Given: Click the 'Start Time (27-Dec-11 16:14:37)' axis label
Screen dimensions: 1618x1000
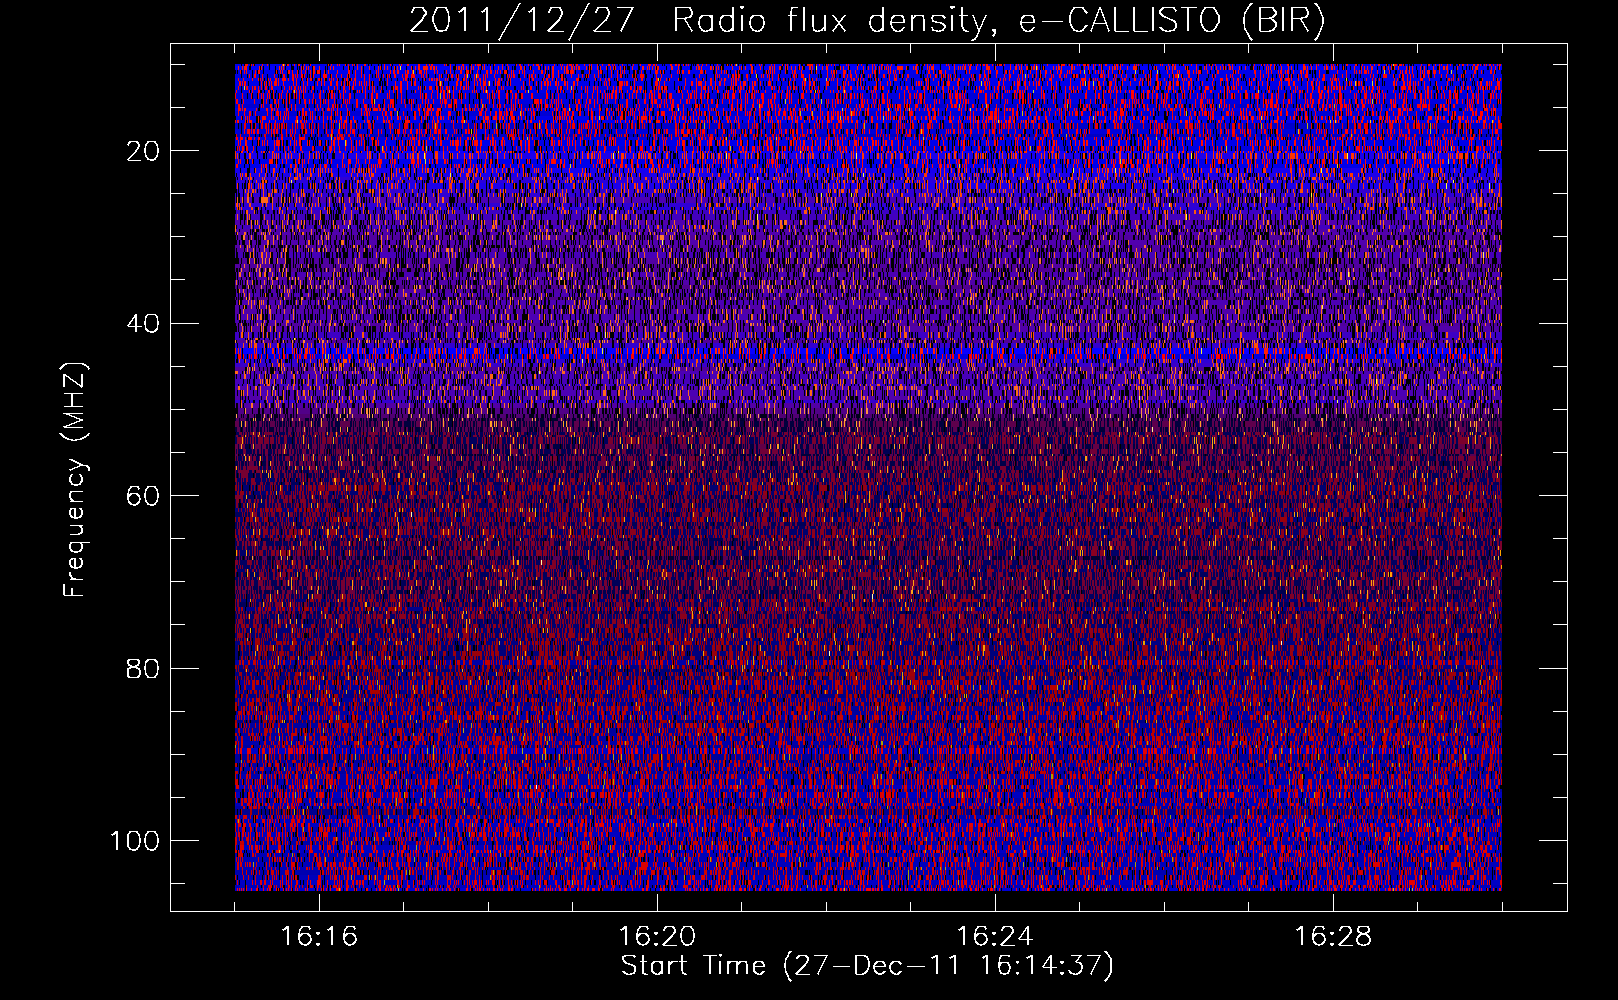Looking at the screenshot, I should pos(867,966).
